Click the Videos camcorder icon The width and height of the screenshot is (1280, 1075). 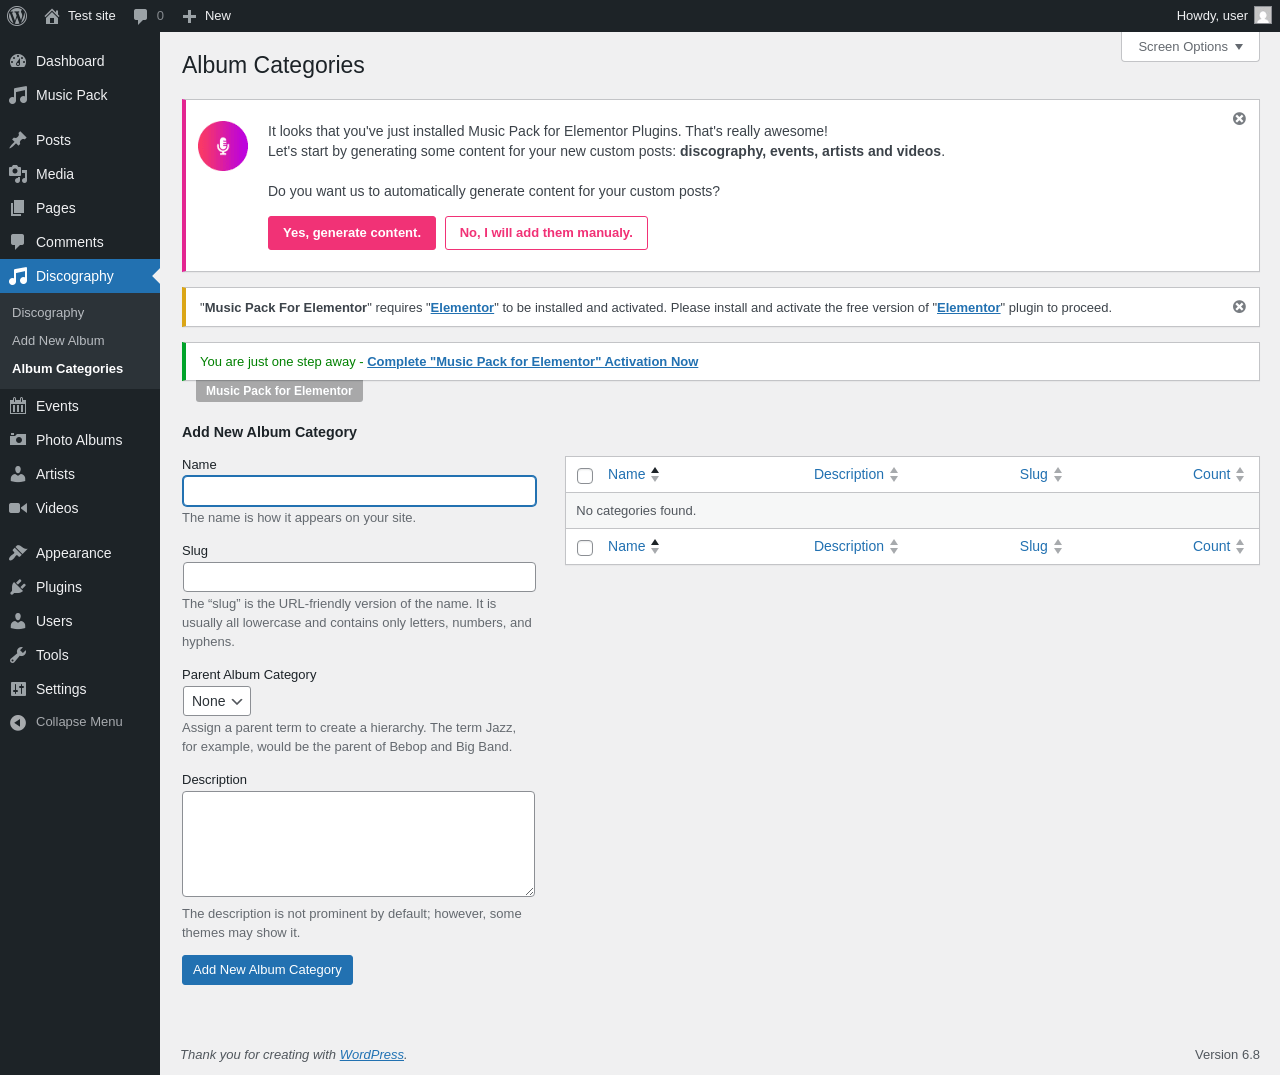[x=18, y=508]
